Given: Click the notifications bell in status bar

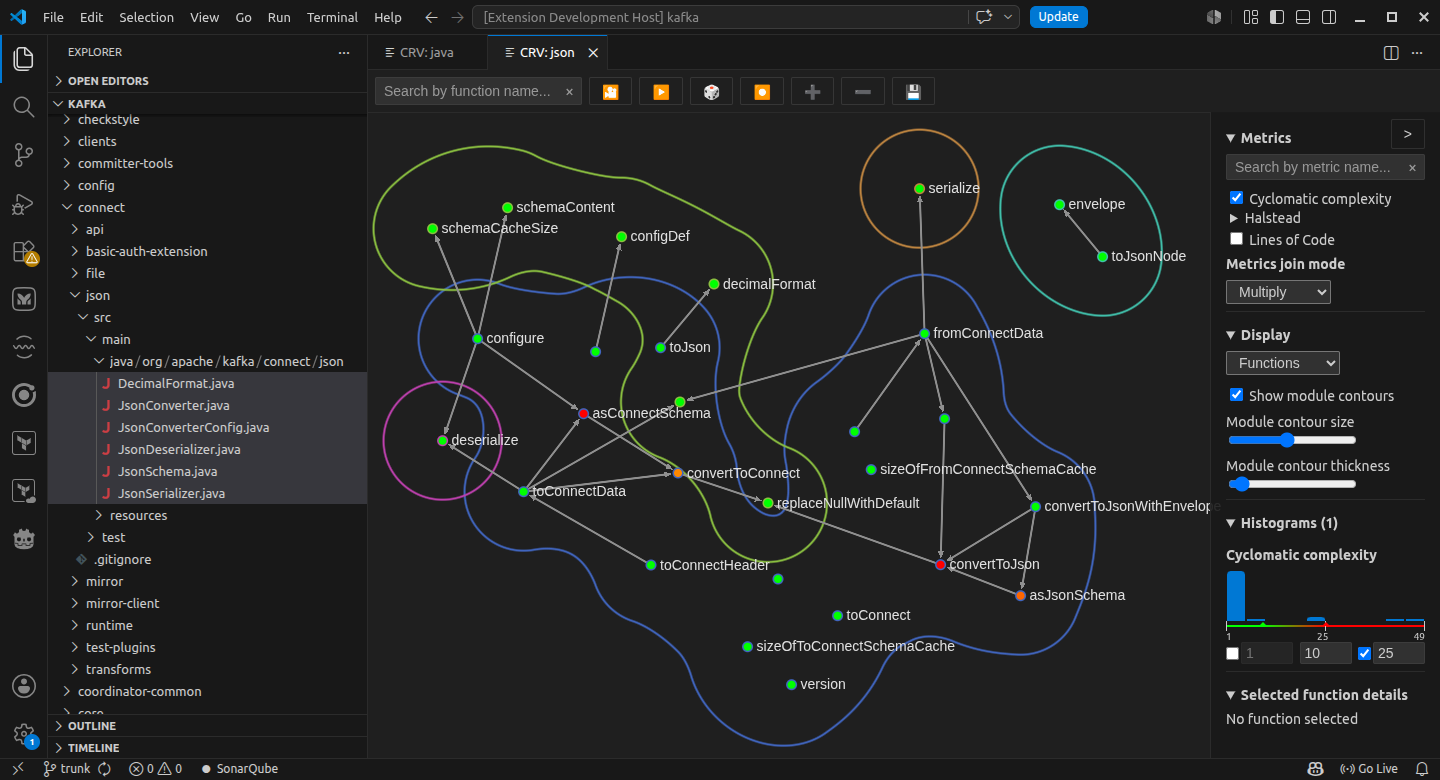Looking at the screenshot, I should pos(1421,769).
